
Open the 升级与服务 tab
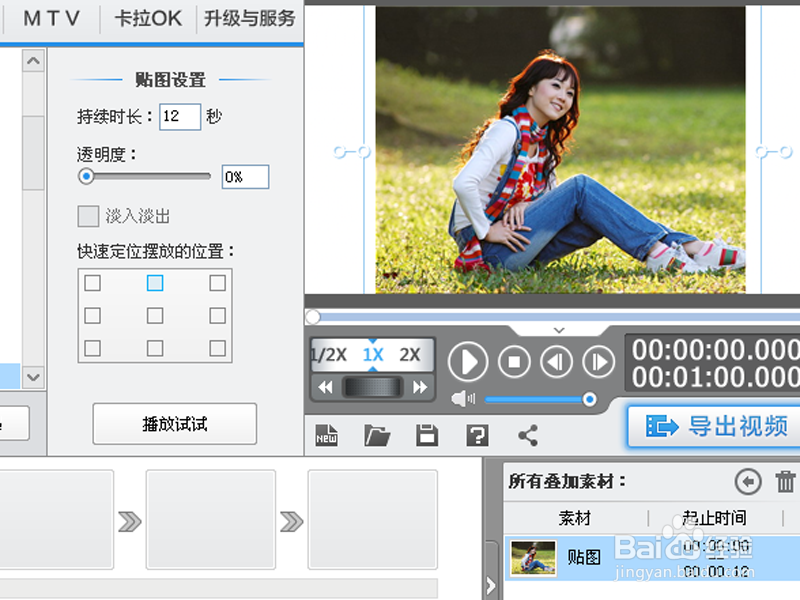coord(249,19)
